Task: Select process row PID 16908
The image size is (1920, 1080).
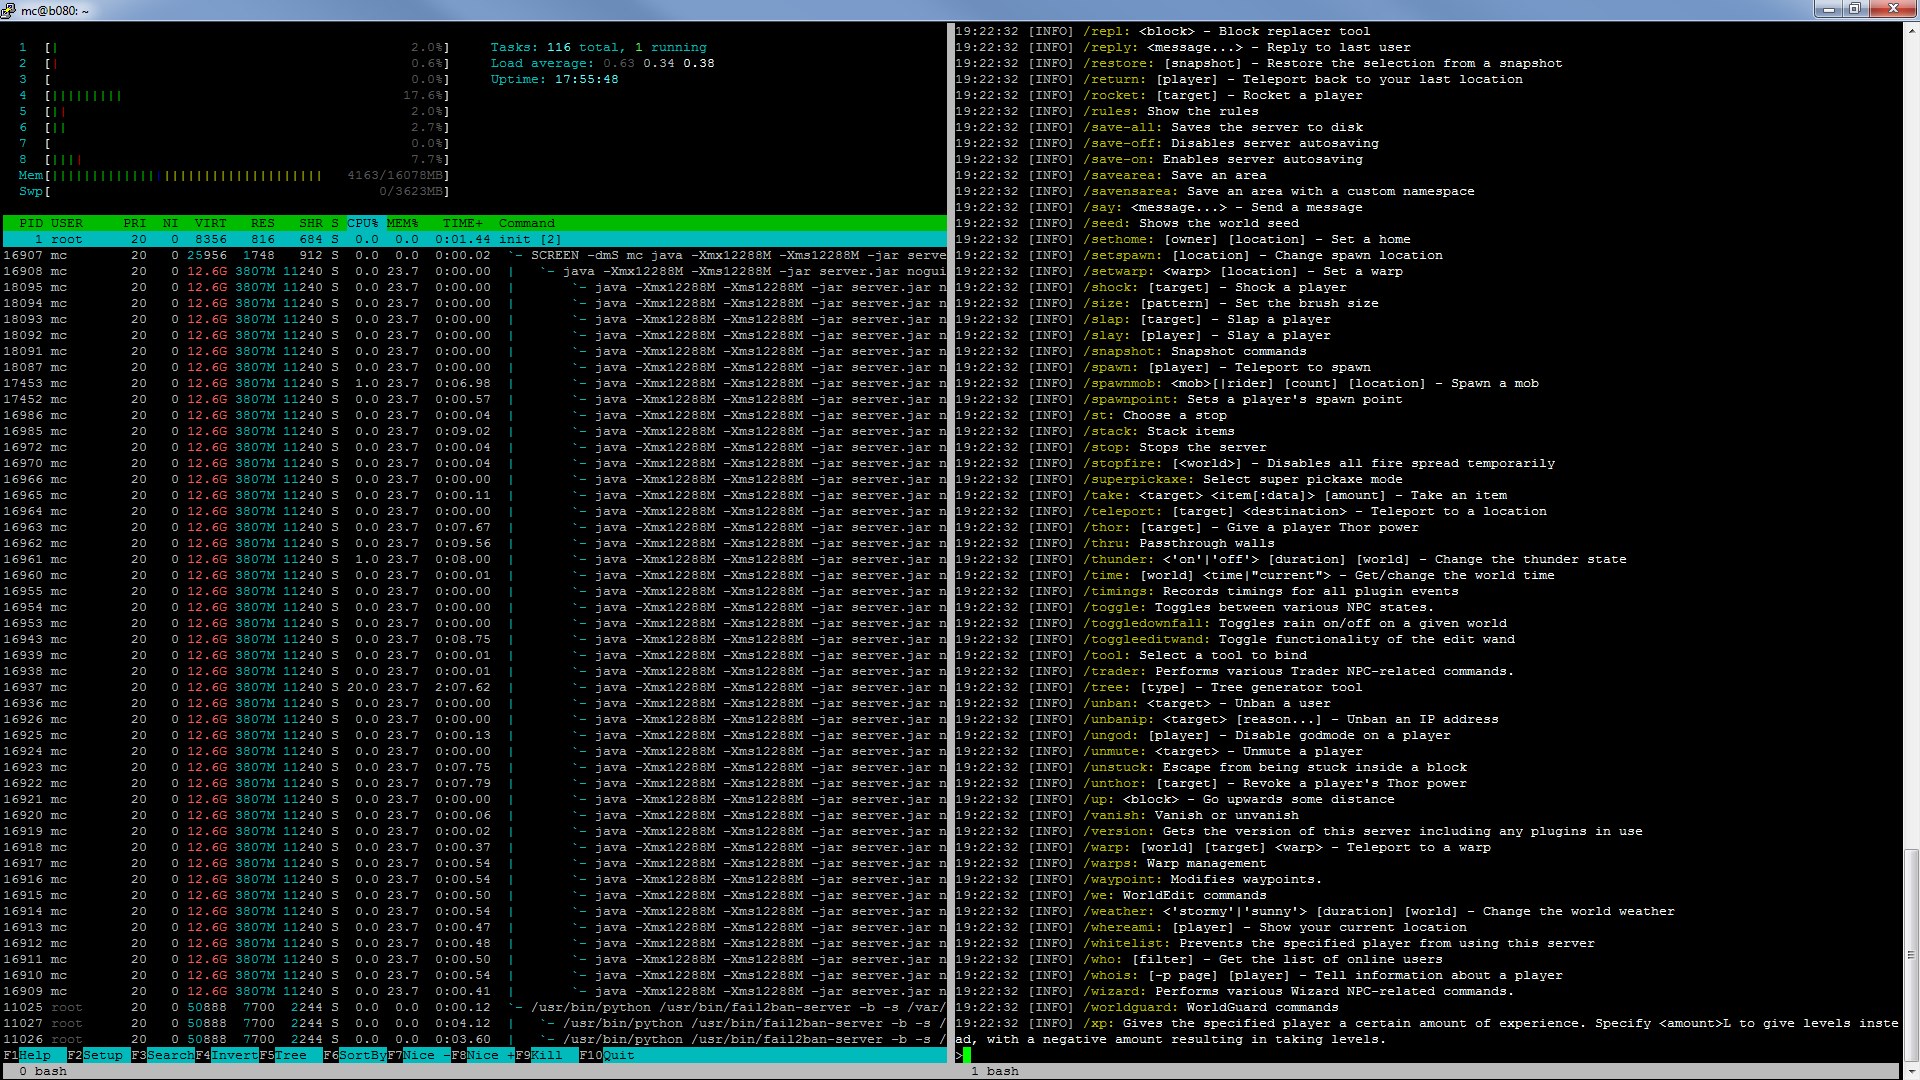Action: 475,271
